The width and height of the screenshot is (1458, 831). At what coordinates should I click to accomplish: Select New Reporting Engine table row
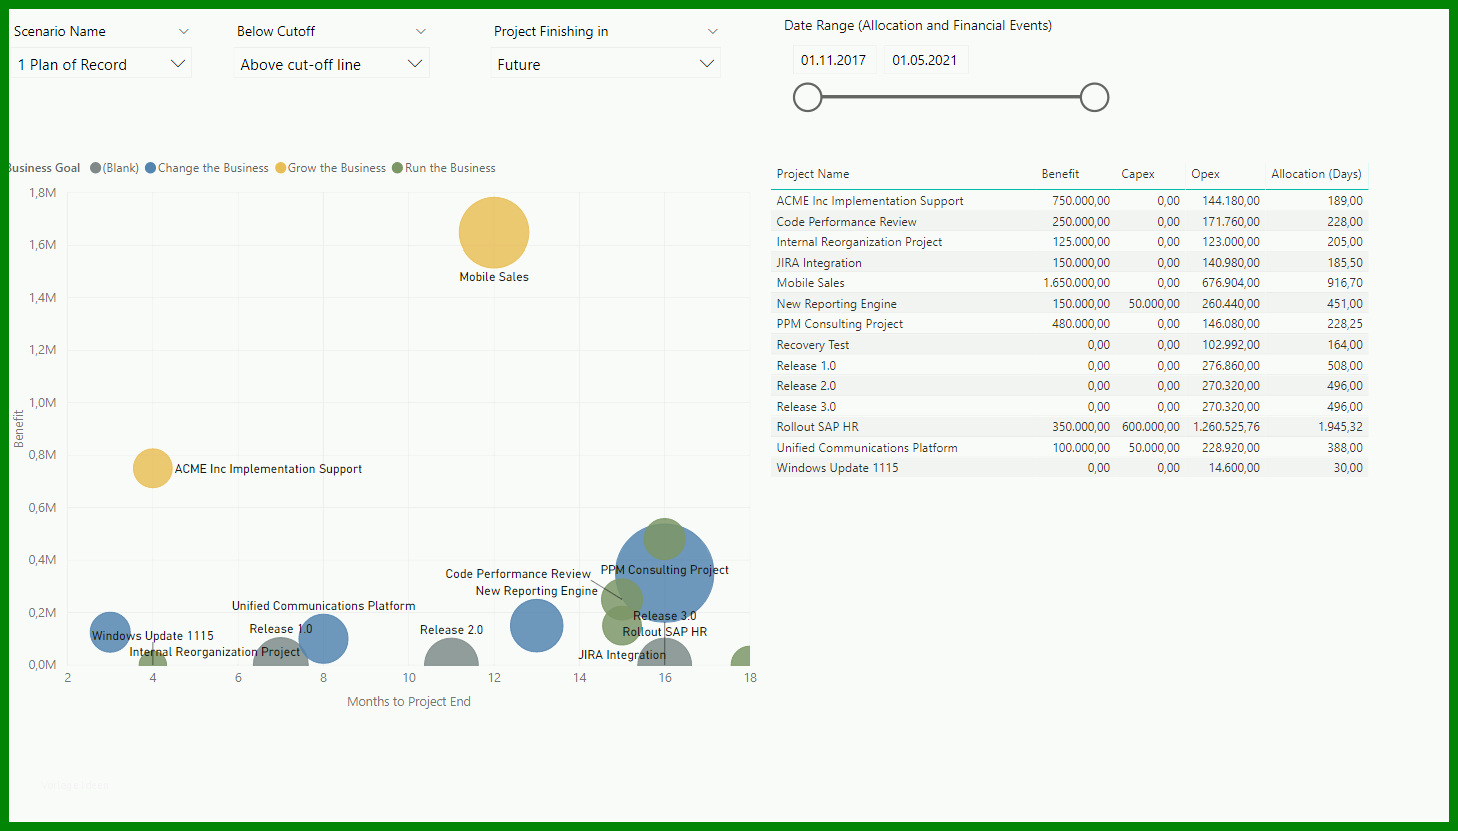[1069, 304]
